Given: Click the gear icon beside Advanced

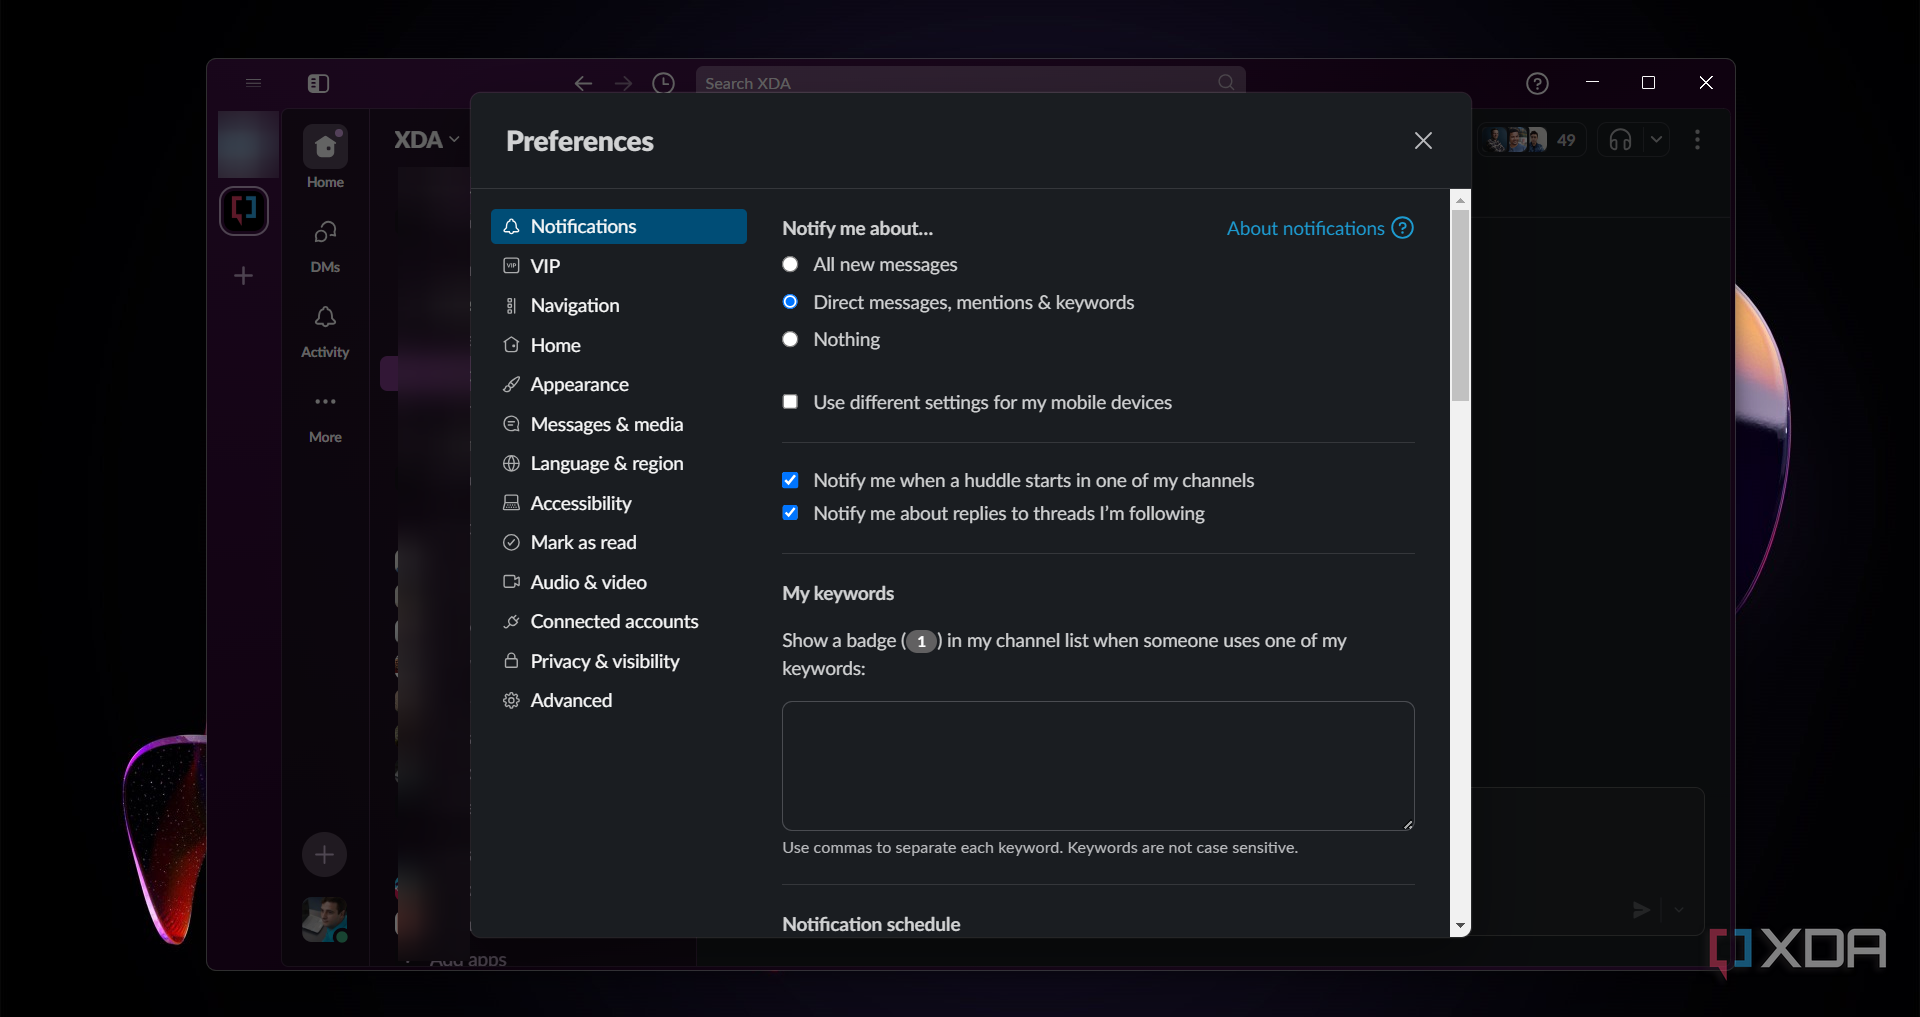Looking at the screenshot, I should (x=511, y=700).
